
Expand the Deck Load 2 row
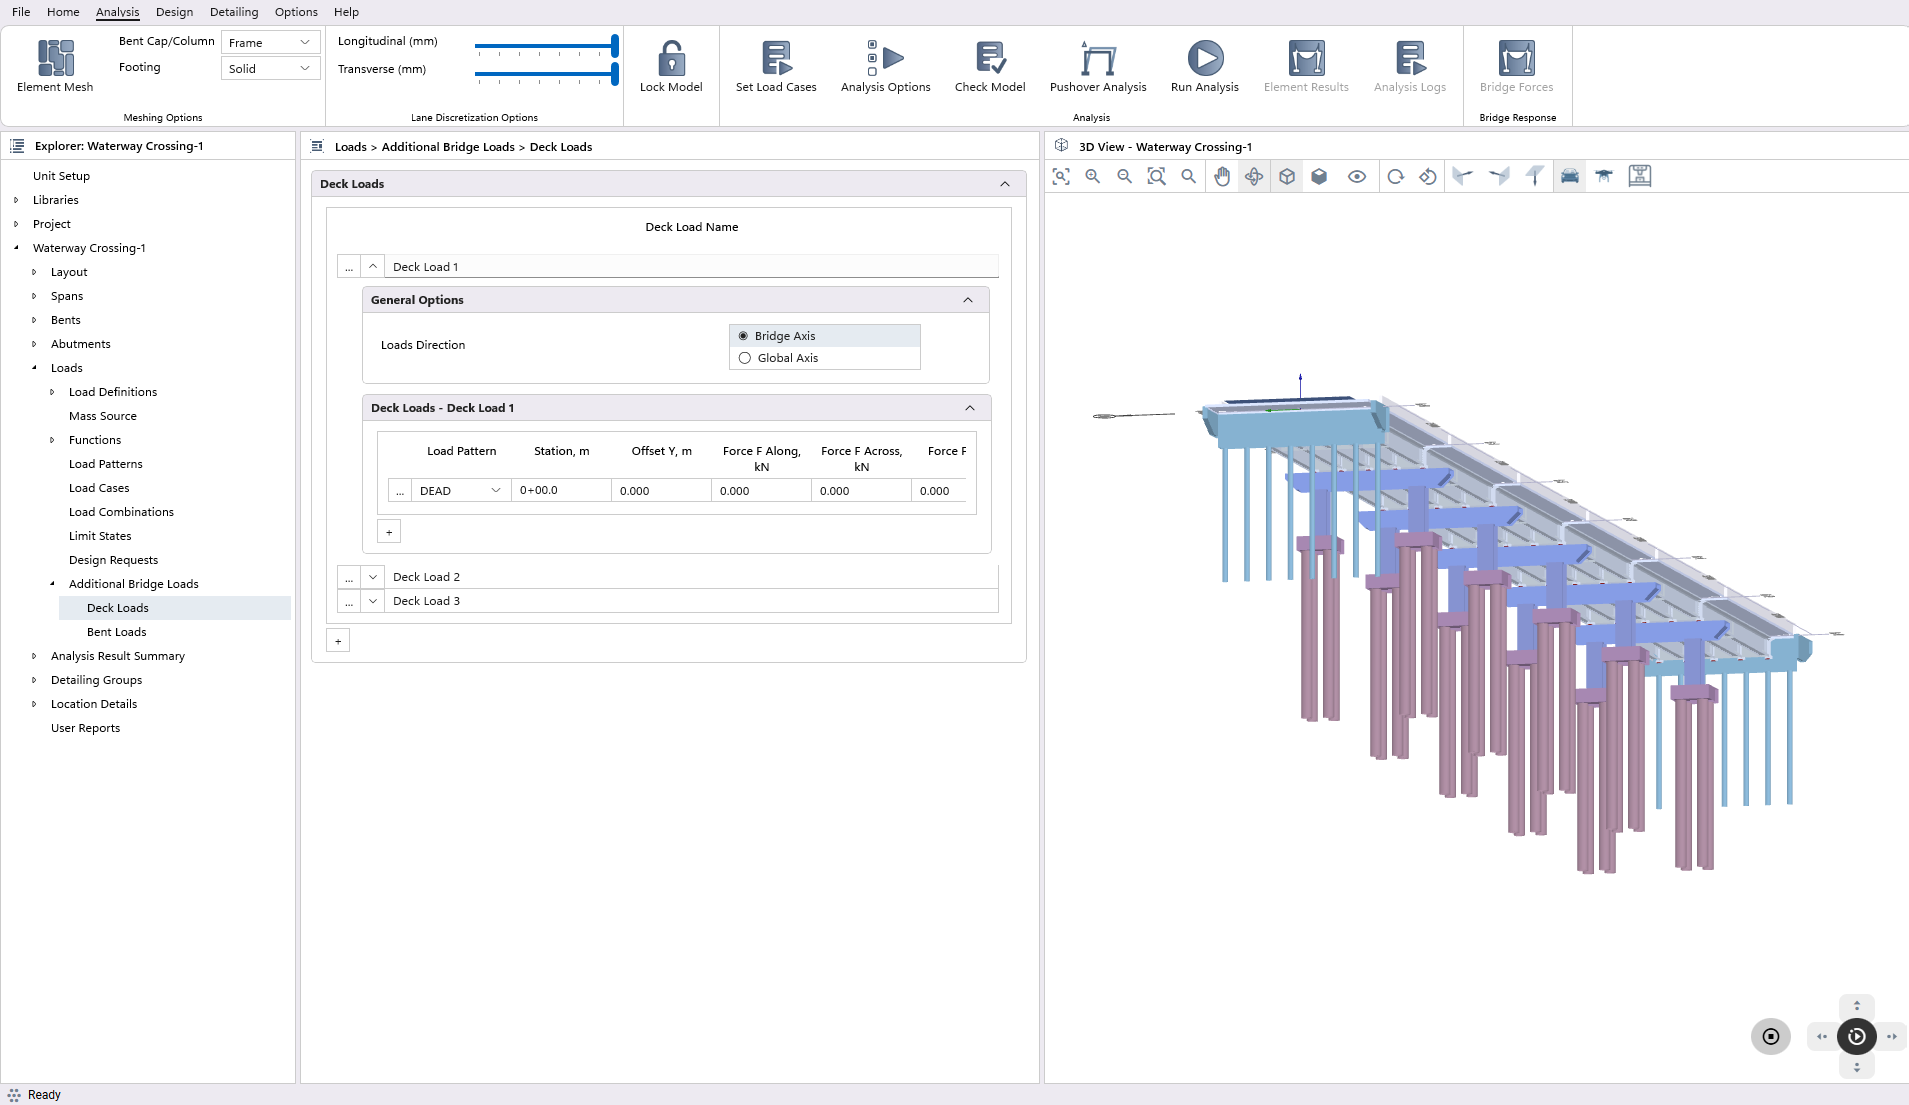372,577
